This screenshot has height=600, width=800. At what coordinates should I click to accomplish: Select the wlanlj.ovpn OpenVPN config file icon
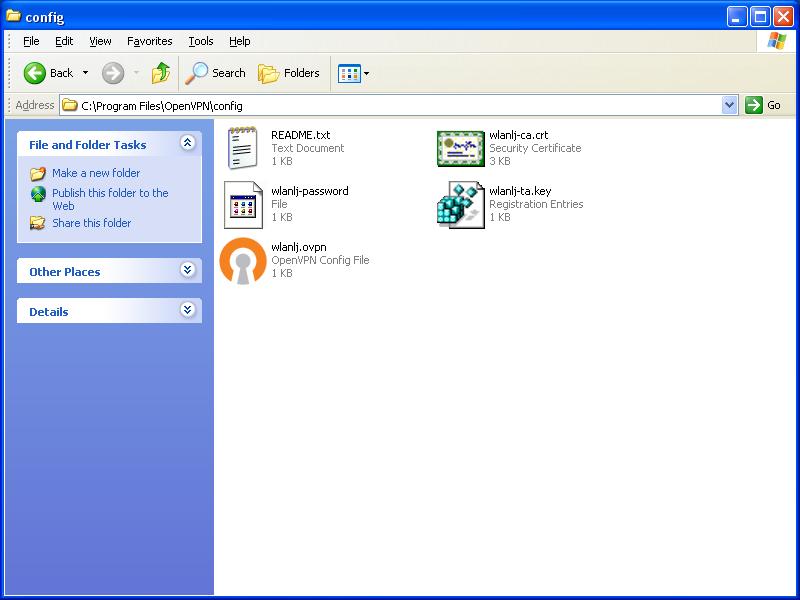coord(243,261)
